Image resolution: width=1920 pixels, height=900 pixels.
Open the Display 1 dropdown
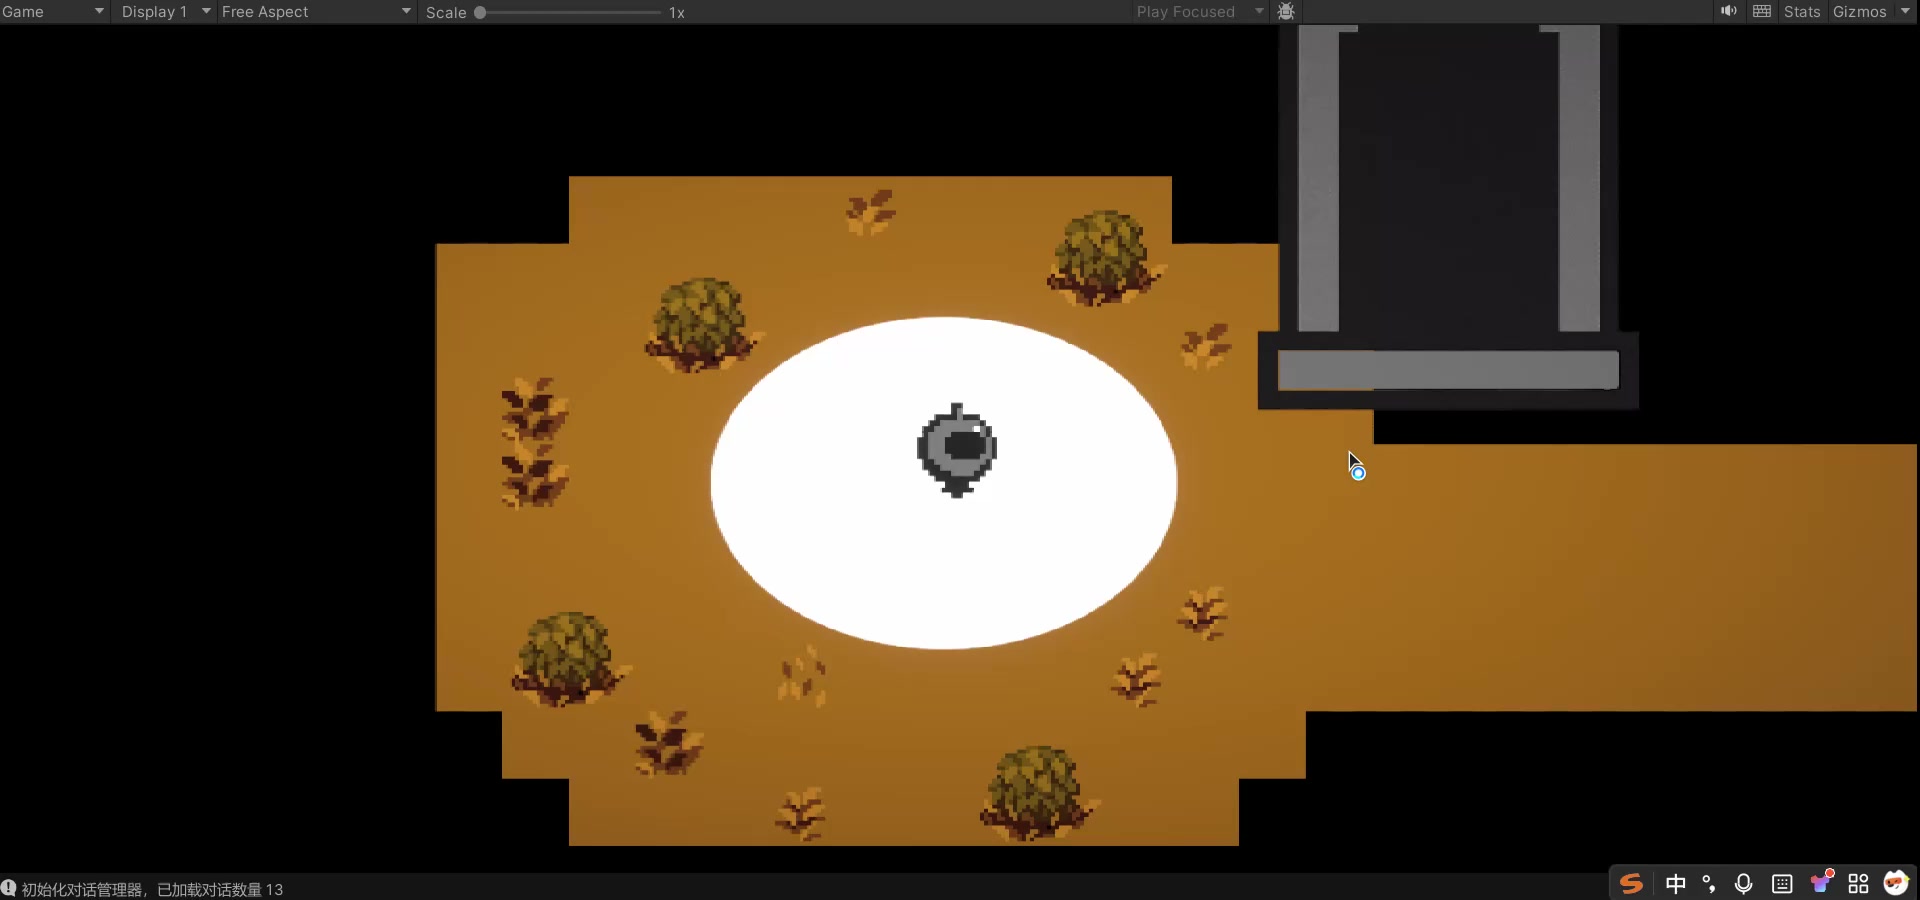point(165,12)
